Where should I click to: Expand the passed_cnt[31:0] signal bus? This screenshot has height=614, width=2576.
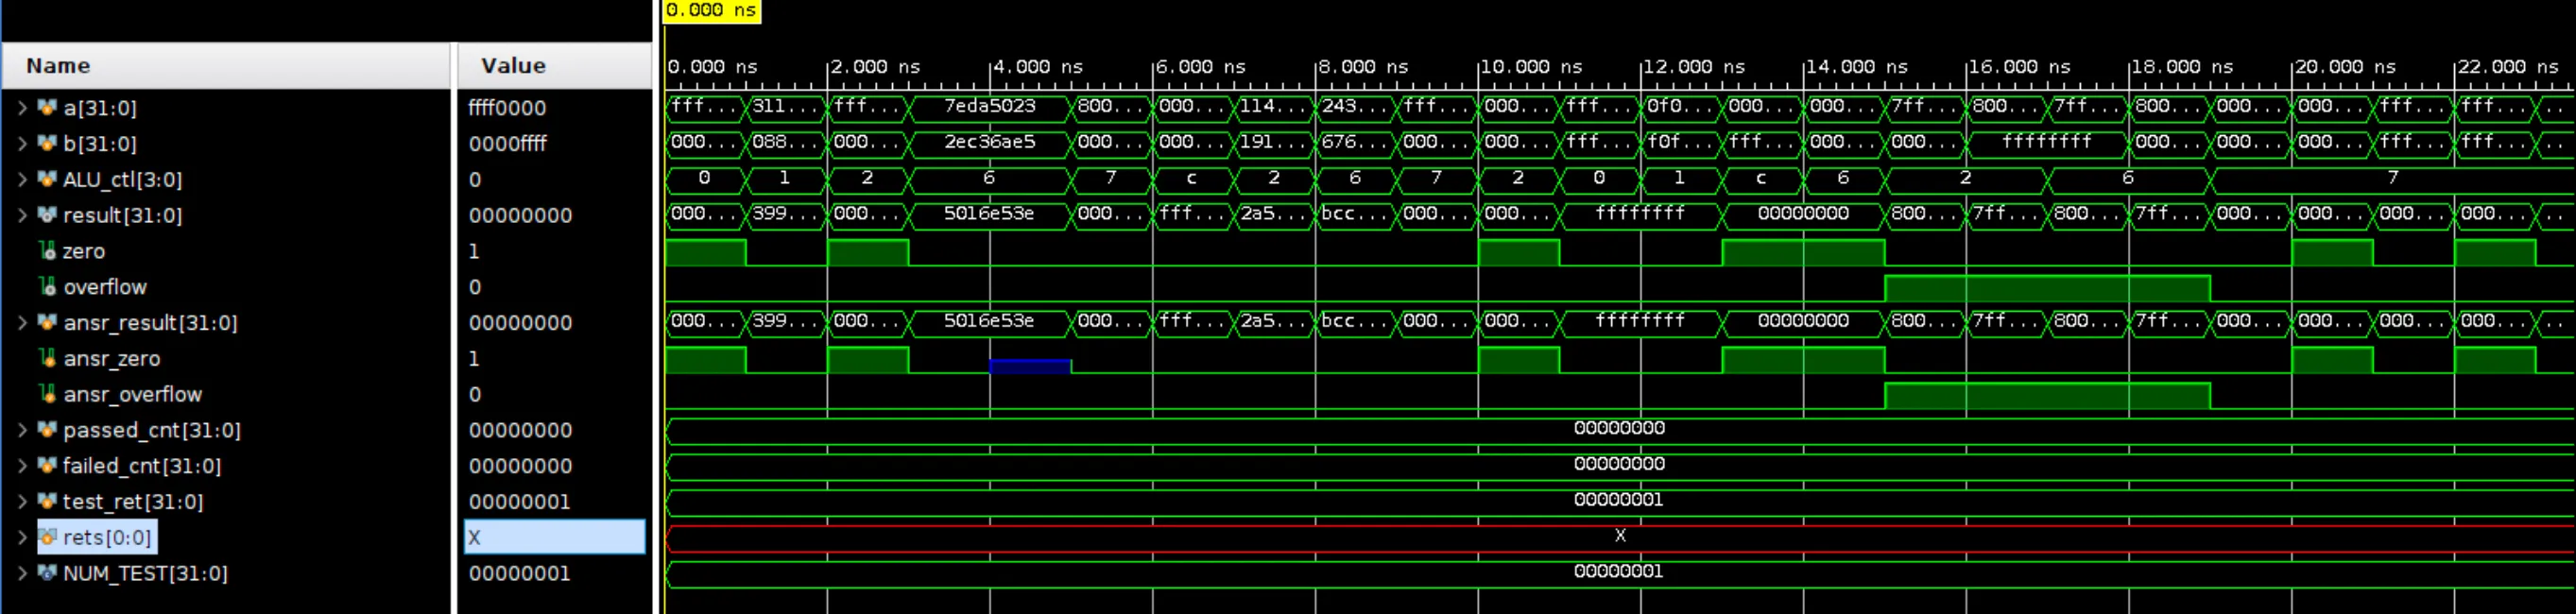tap(22, 430)
